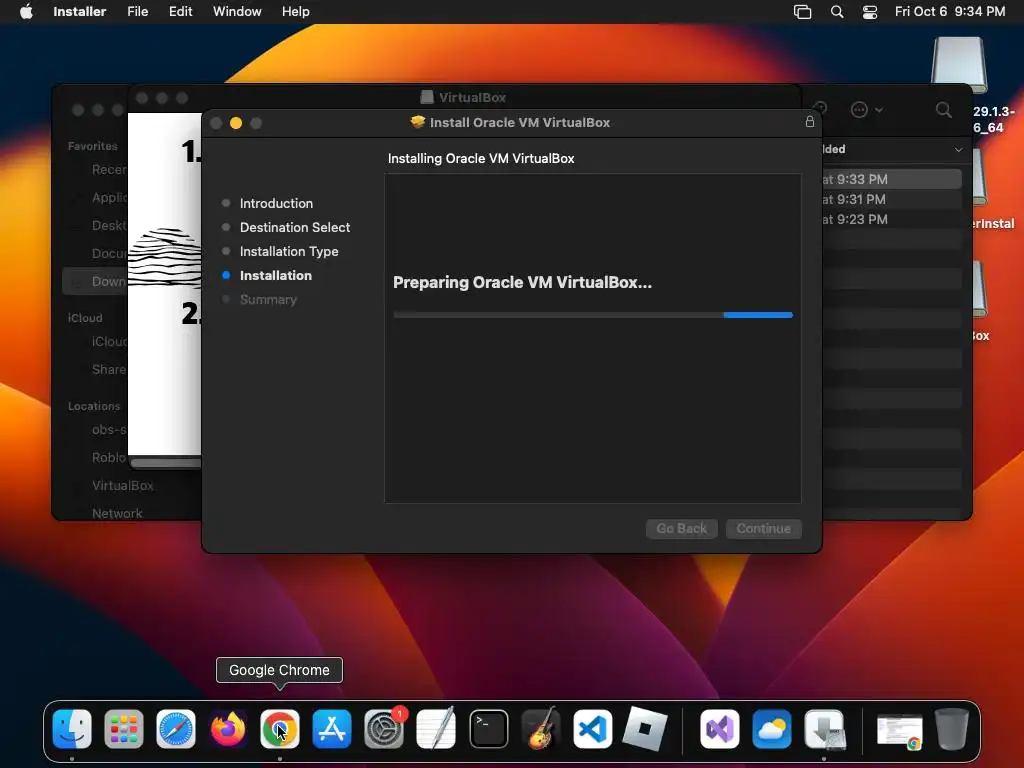
Task: Open the Trash in the Dock
Action: (952, 729)
